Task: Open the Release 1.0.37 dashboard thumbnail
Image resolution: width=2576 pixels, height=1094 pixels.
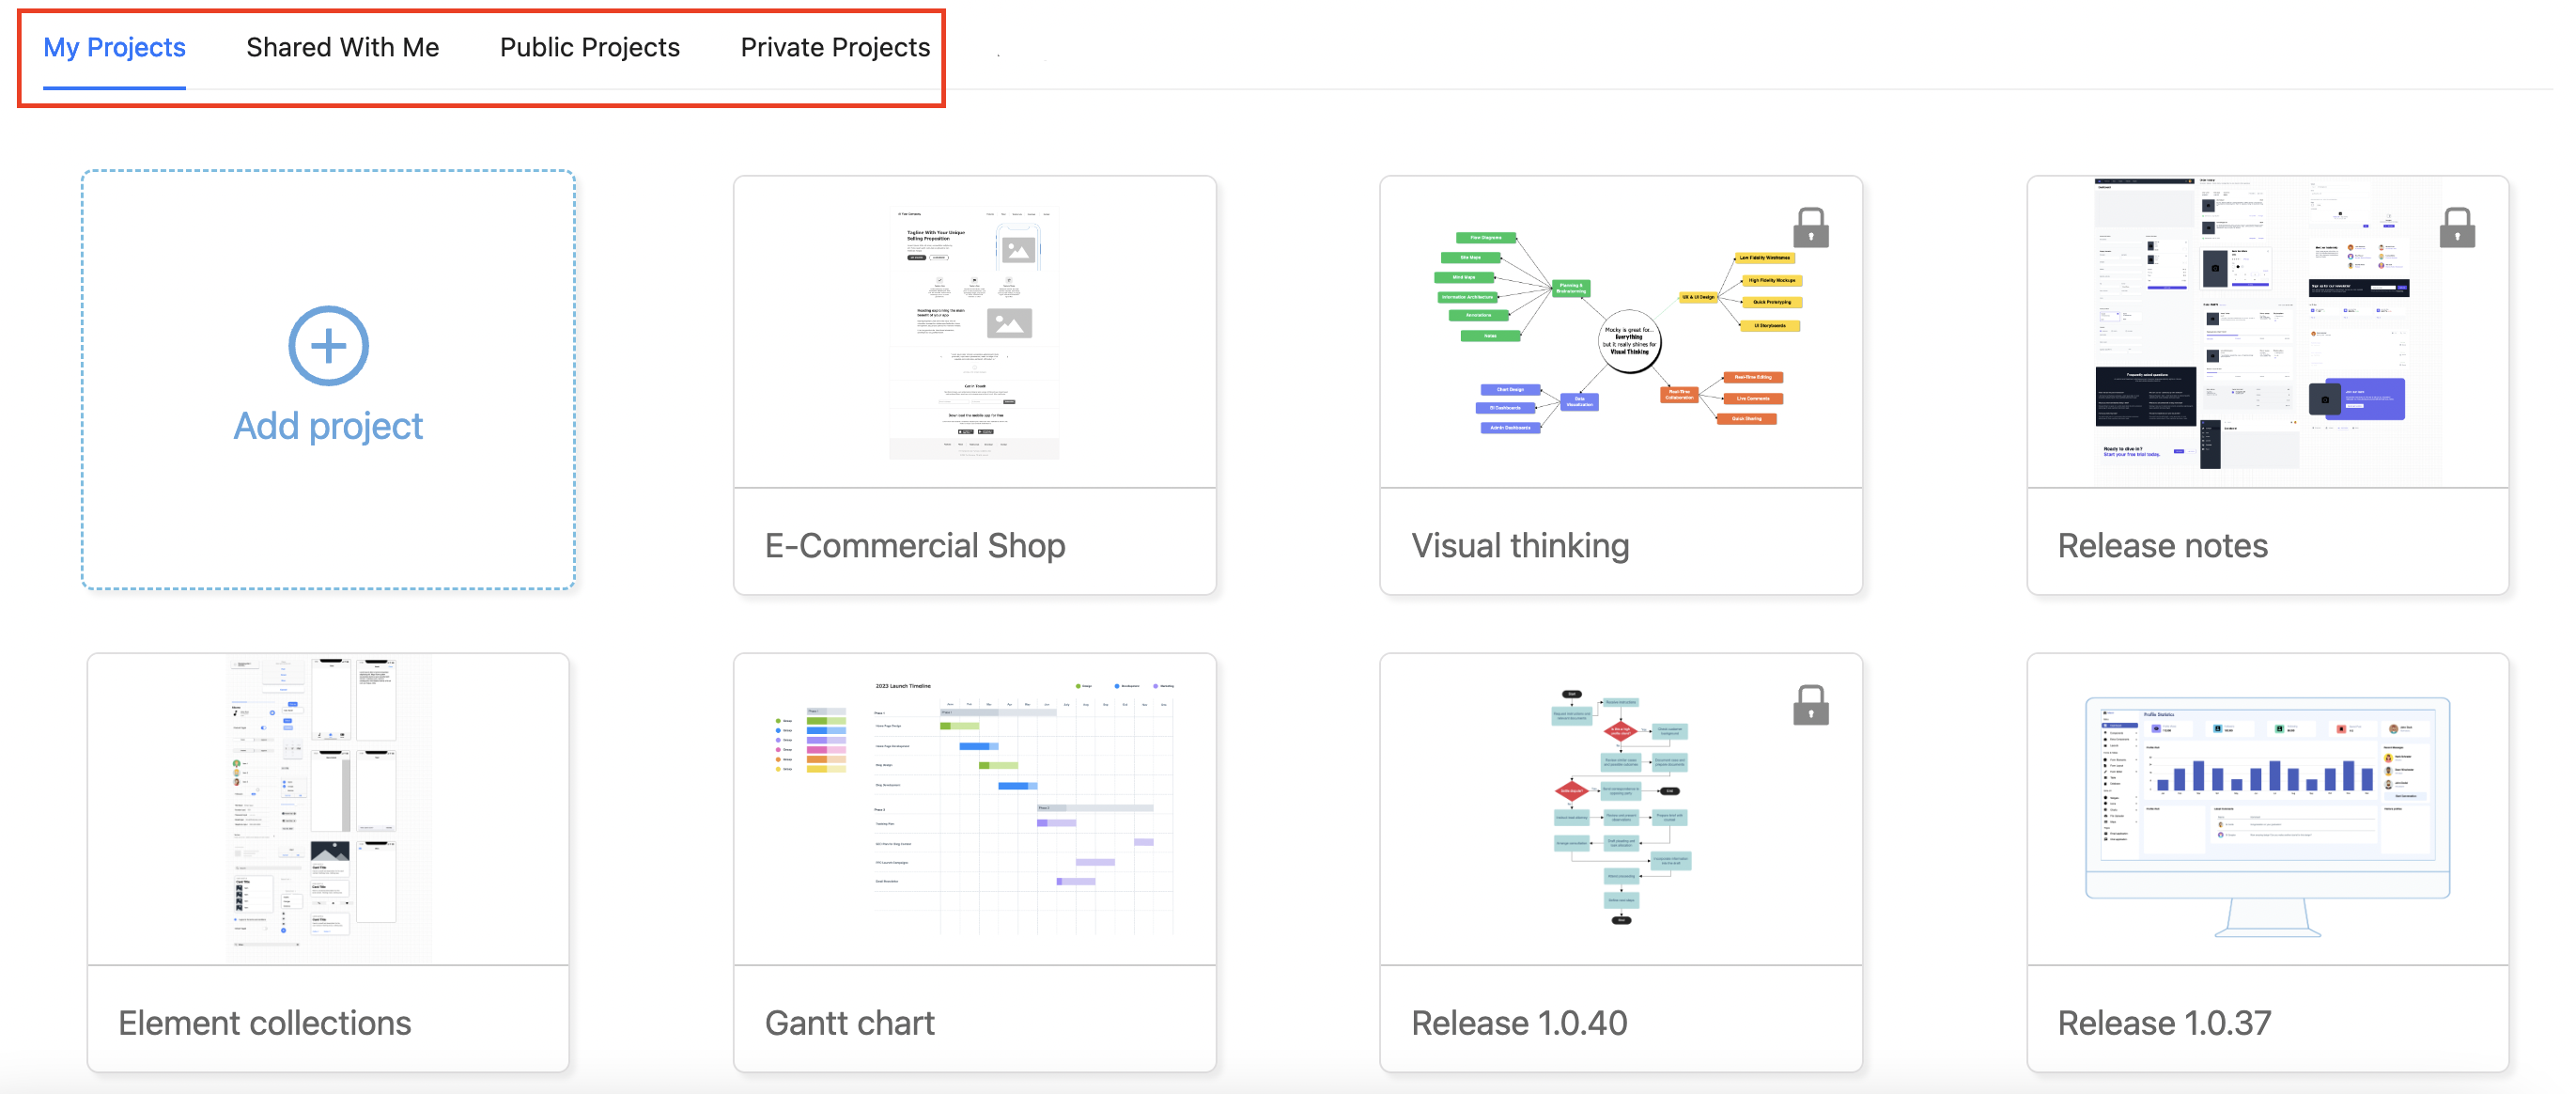Action: [x=2266, y=808]
